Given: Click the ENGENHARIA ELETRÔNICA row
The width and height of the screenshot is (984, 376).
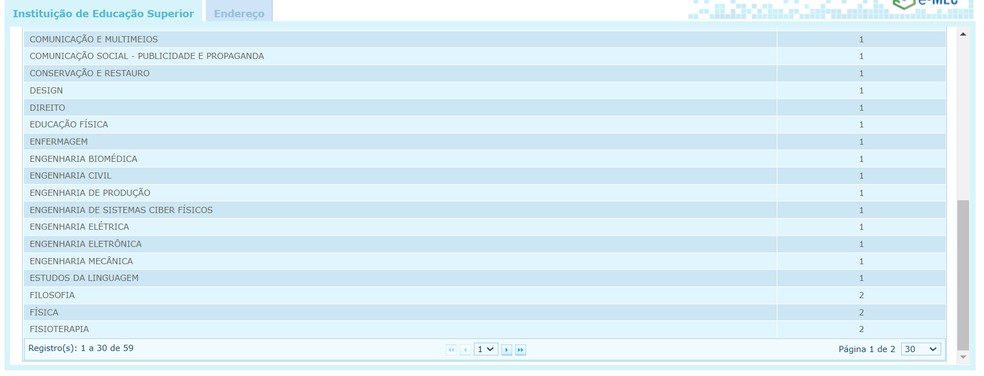Looking at the screenshot, I should 484,244.
